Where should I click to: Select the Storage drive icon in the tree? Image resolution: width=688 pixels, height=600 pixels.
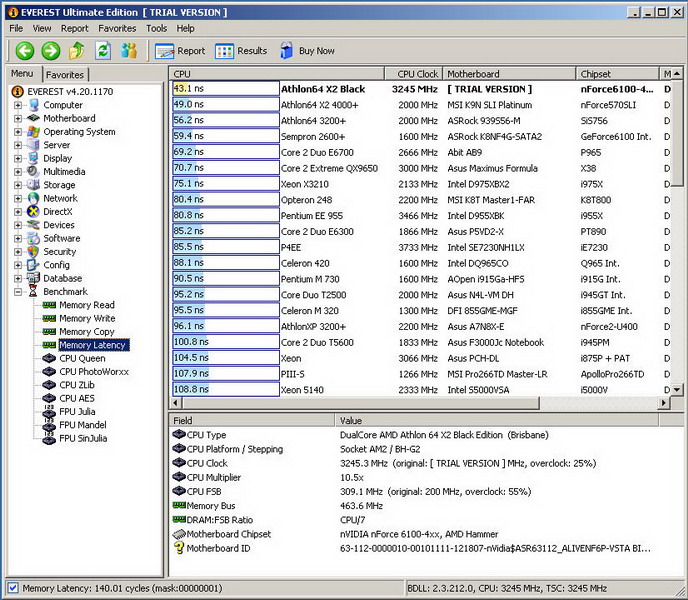pyautogui.click(x=33, y=185)
